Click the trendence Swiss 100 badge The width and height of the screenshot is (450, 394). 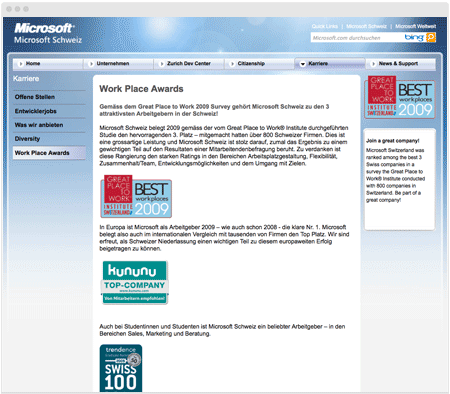point(121,368)
